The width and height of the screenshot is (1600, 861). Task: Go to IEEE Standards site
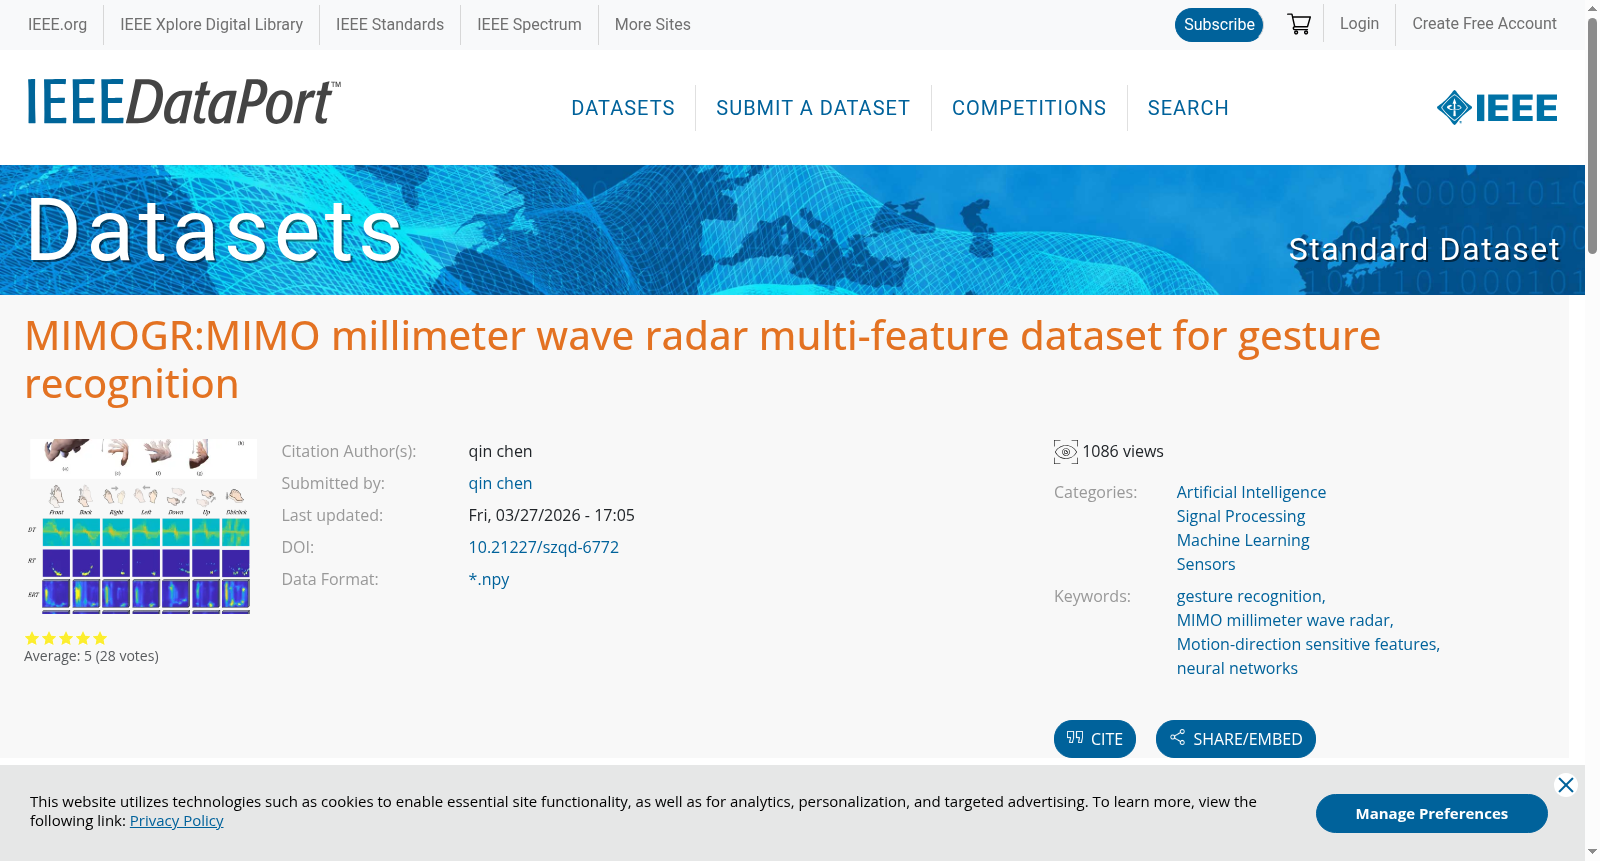click(390, 24)
